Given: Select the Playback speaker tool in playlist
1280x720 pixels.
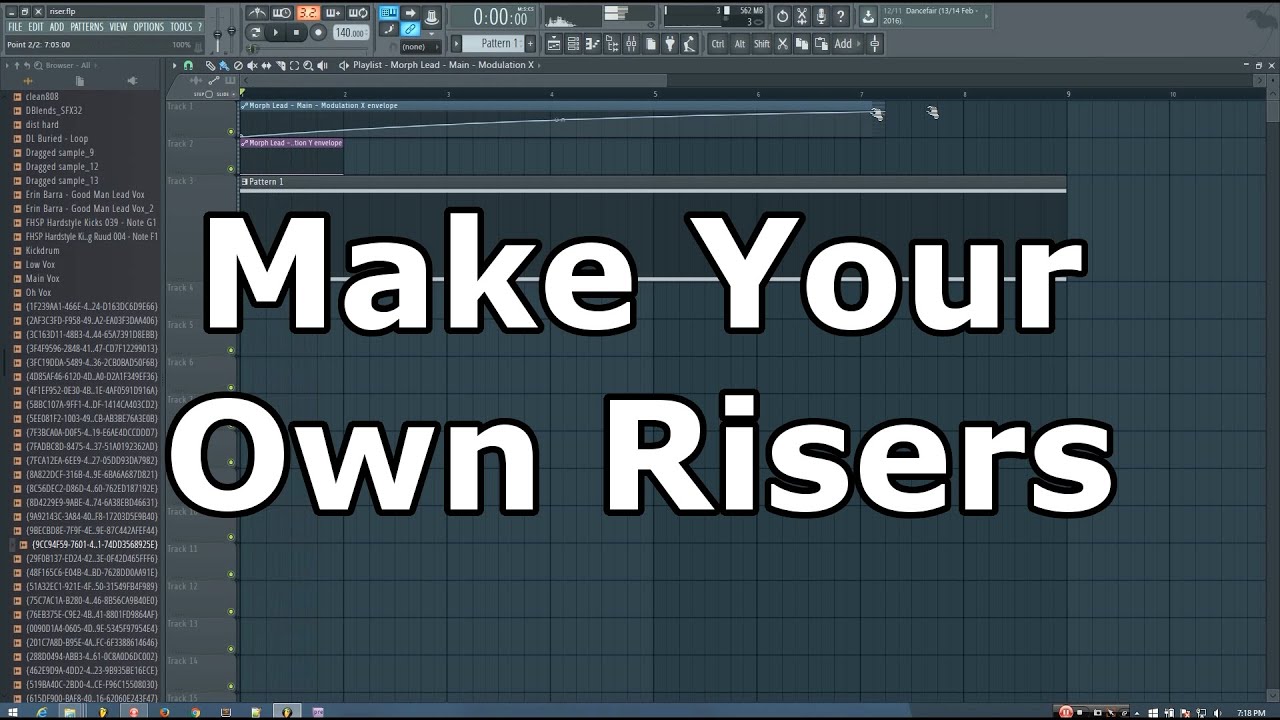Looking at the screenshot, I should tap(323, 65).
